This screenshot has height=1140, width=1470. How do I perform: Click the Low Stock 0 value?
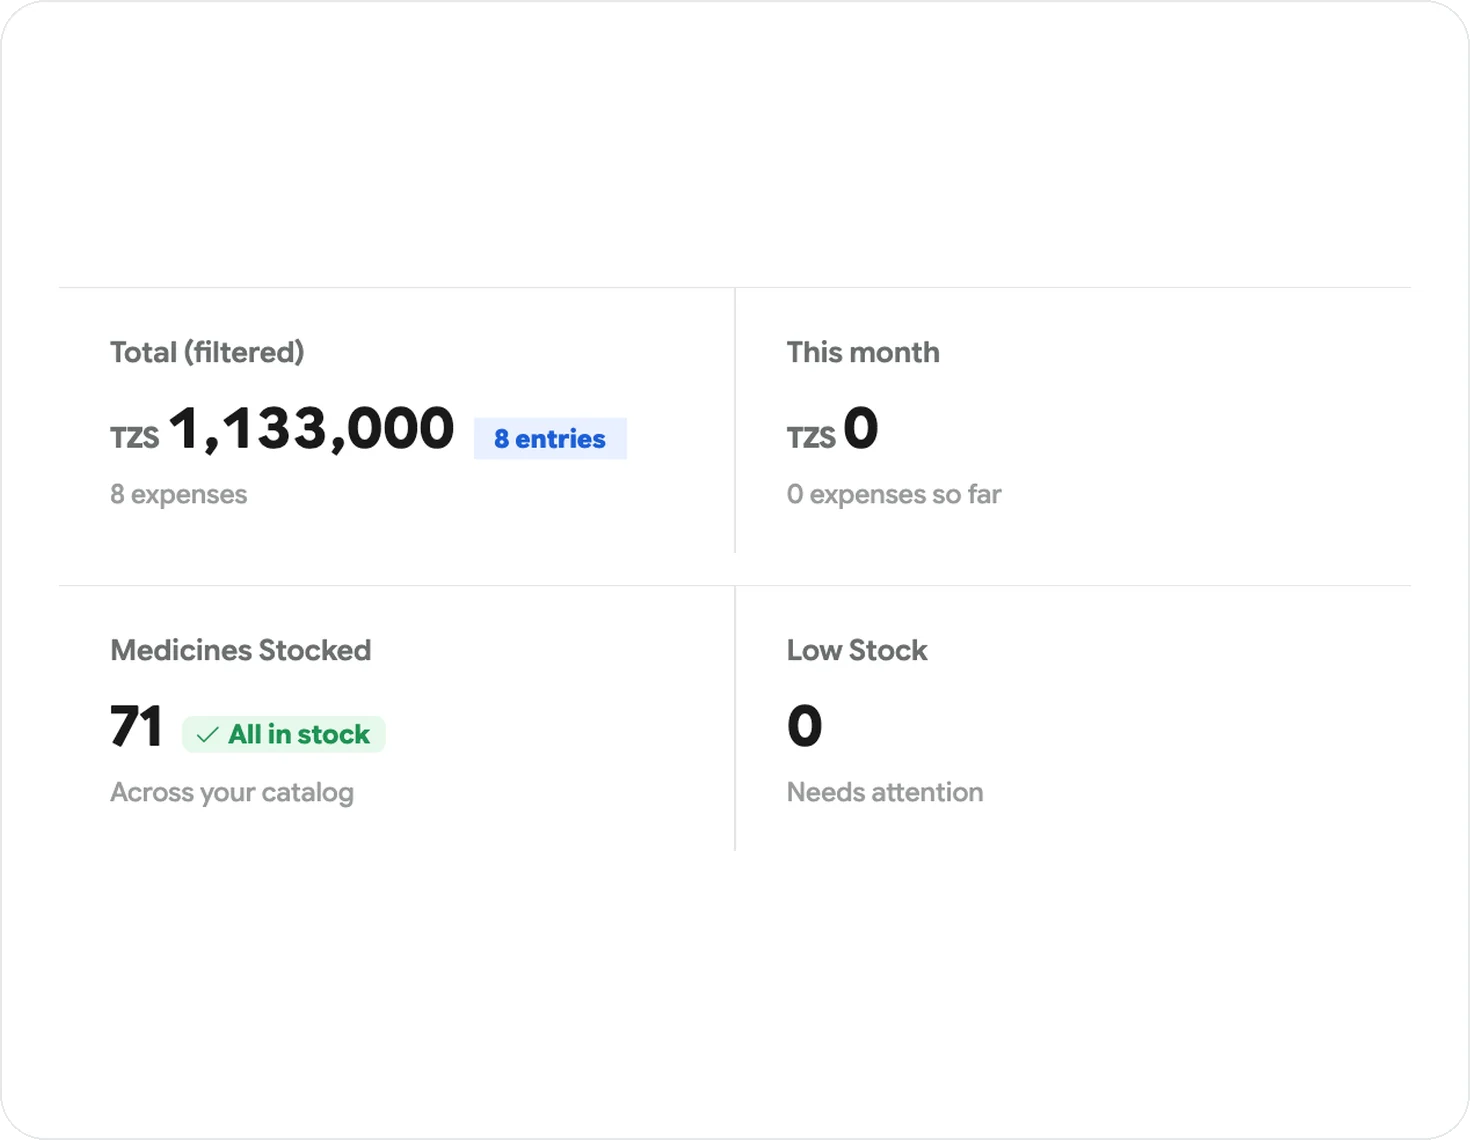[x=805, y=726]
